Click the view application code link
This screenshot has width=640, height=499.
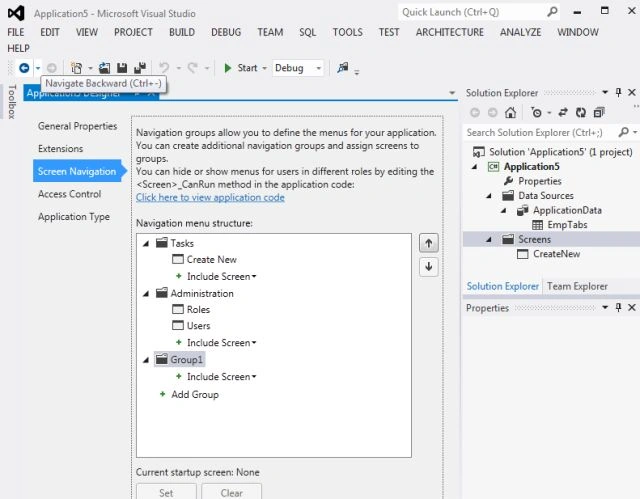[x=210, y=197]
